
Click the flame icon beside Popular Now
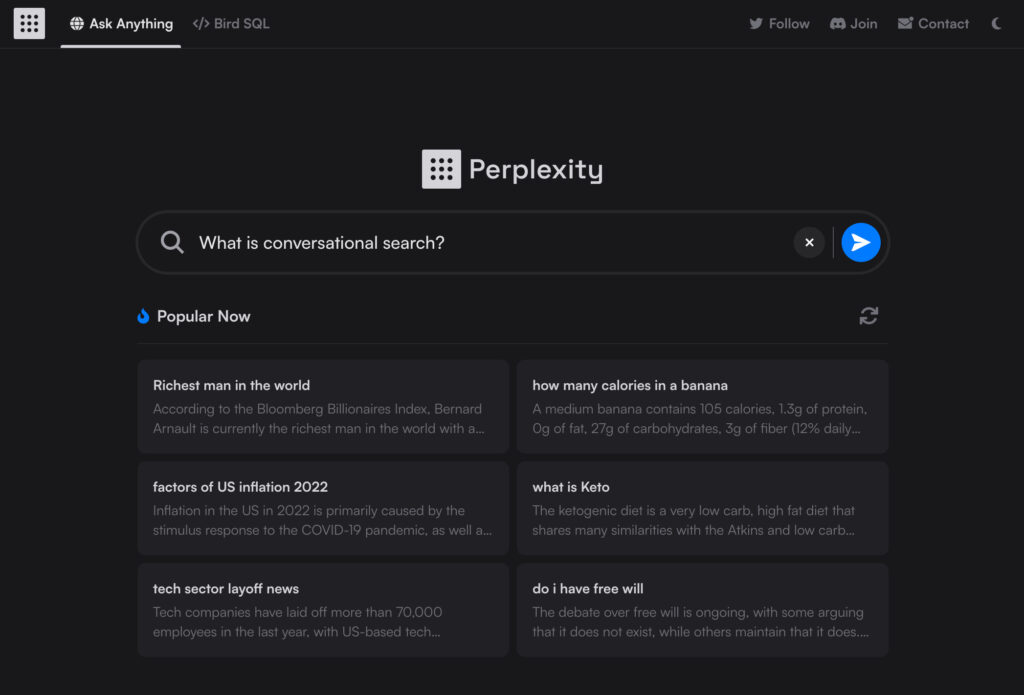(142, 316)
